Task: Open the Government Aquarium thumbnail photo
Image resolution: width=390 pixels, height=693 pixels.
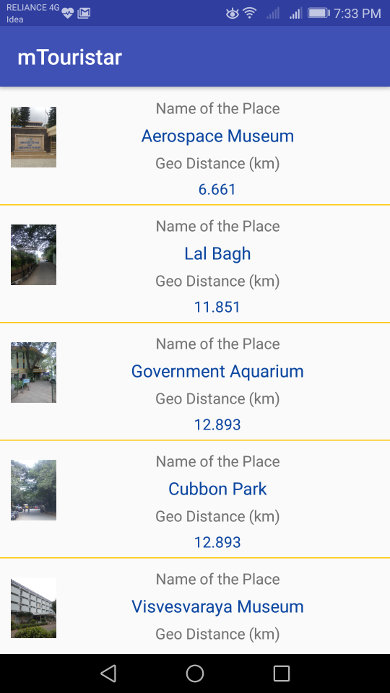Action: pyautogui.click(x=34, y=372)
